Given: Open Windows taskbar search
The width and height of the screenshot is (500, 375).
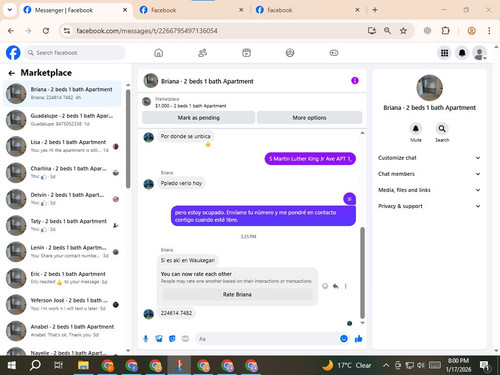Looking at the screenshot, I should (x=35, y=365).
